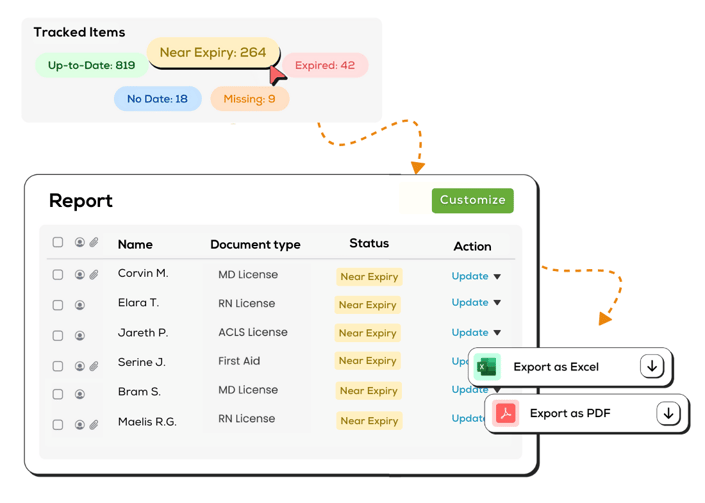Image resolution: width=705 pixels, height=503 pixels.
Task: Open the attachment paperclip for Serine J.
Action: 94,366
